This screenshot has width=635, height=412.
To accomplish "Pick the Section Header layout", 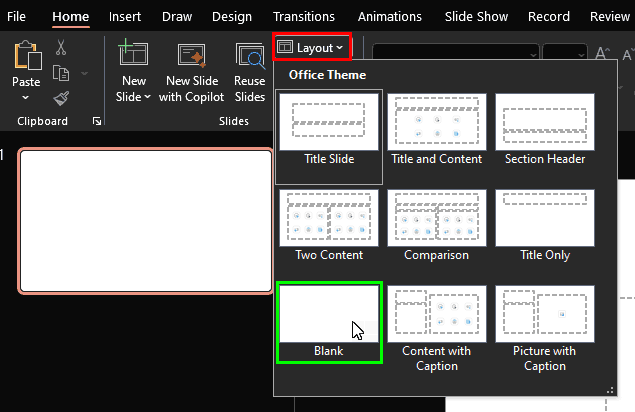I will (x=545, y=130).
